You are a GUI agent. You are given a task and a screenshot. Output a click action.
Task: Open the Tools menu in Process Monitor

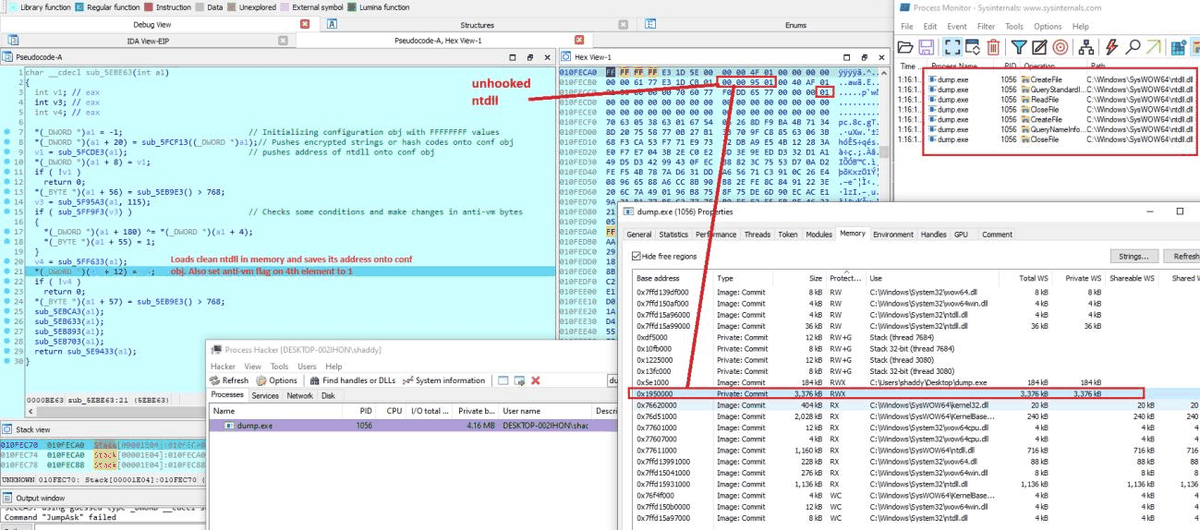[1015, 27]
